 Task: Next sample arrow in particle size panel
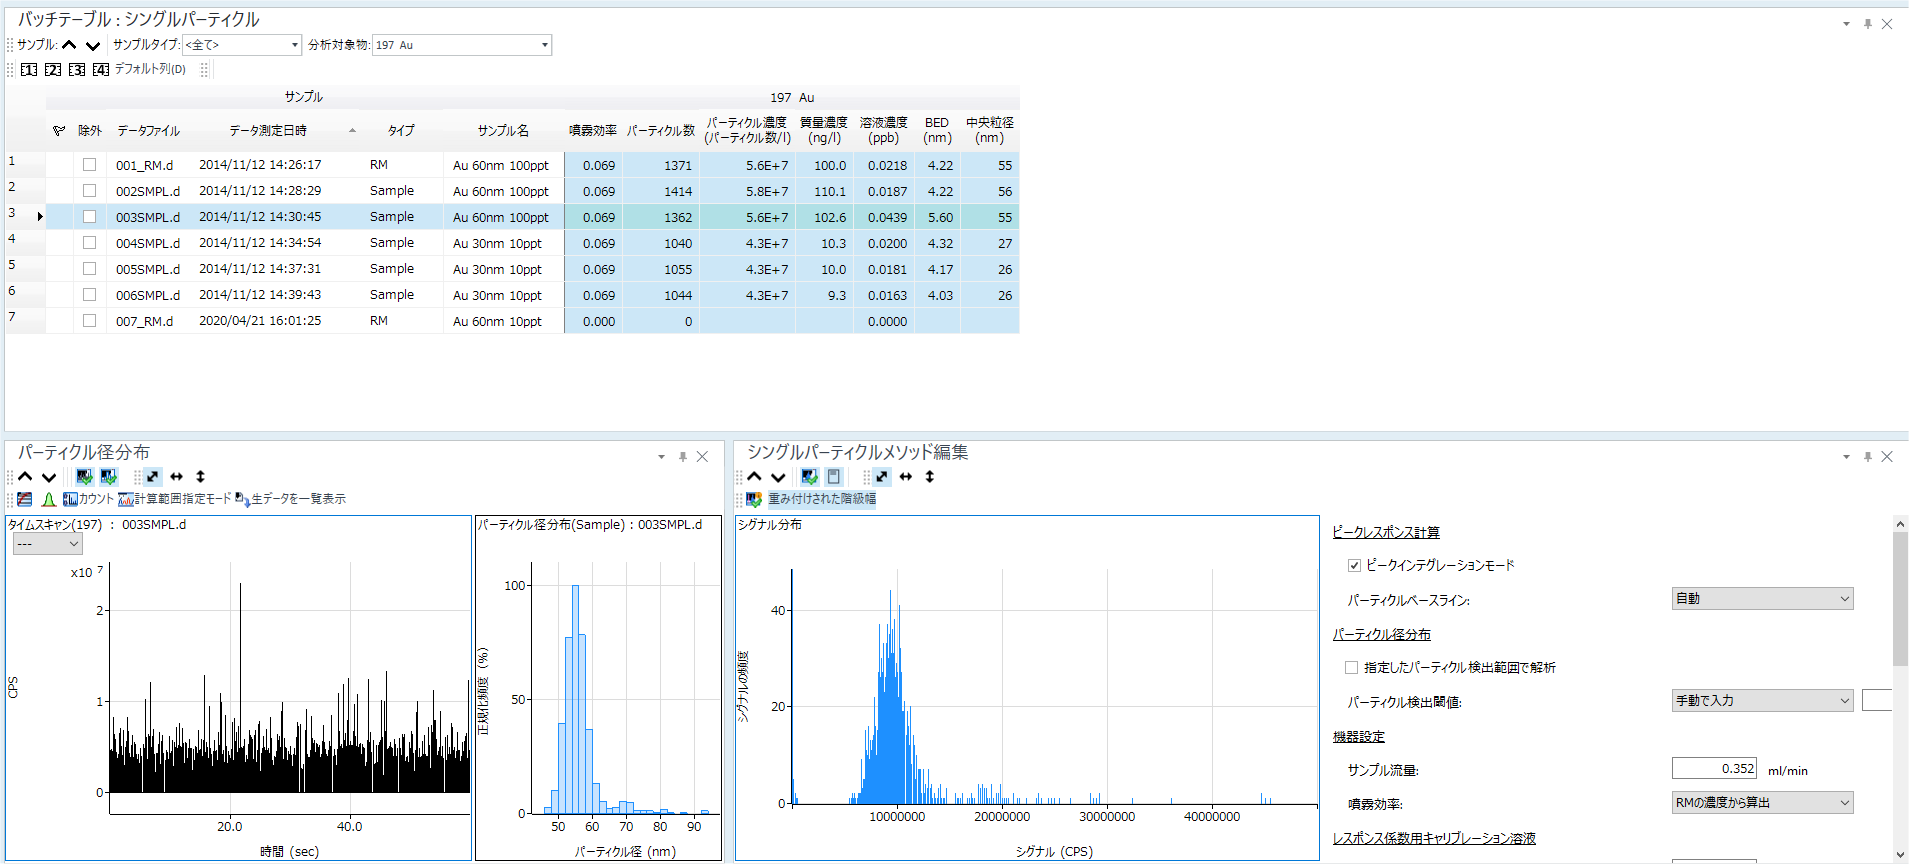point(48,477)
